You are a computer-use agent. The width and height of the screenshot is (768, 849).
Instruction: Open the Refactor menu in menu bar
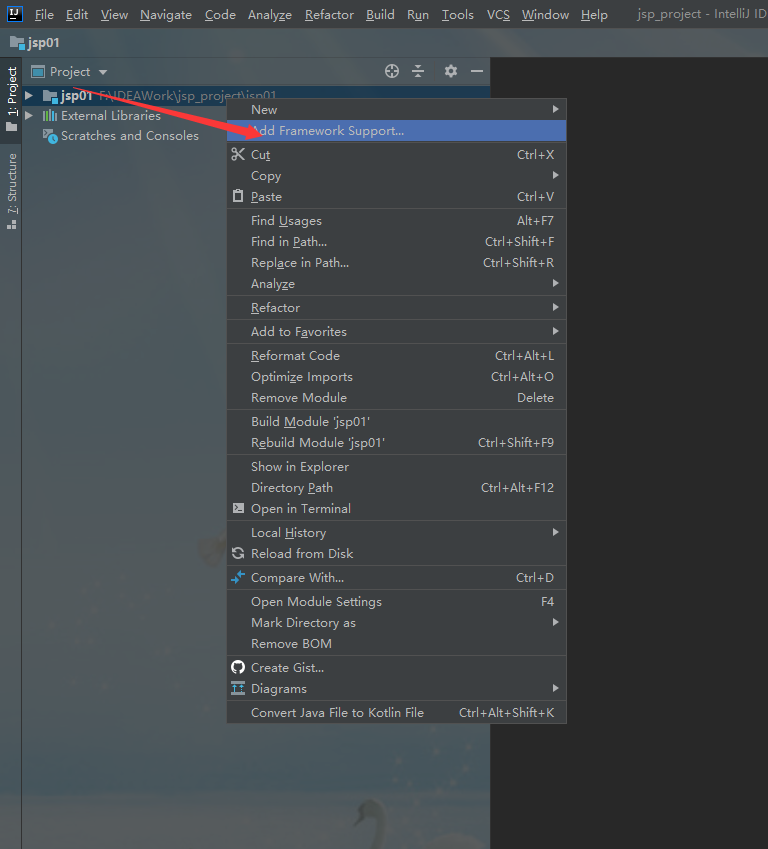click(x=329, y=15)
